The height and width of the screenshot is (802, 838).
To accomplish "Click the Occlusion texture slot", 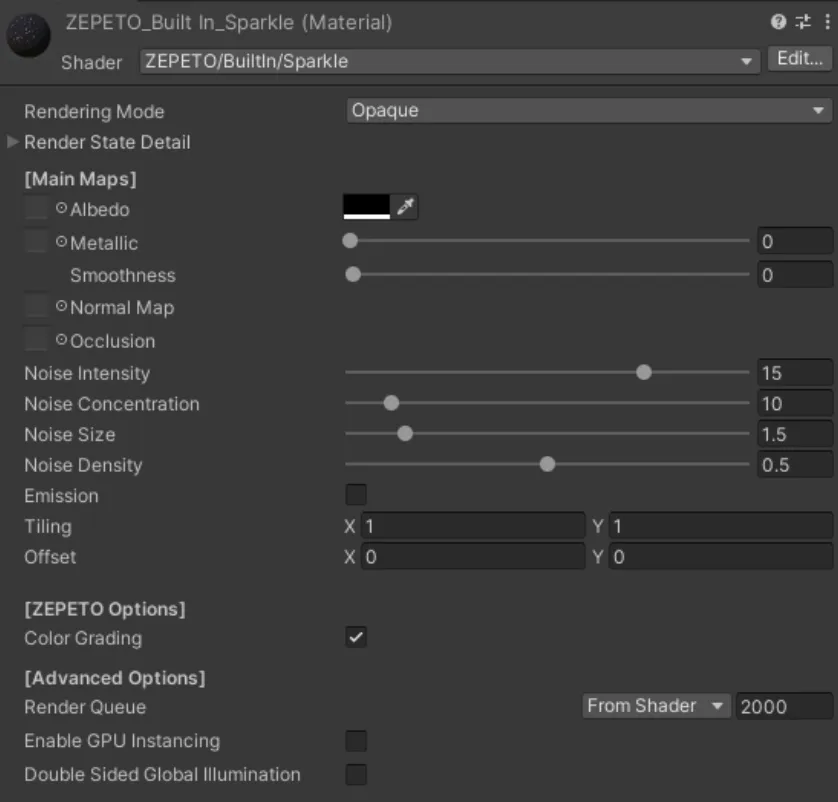I will 36,340.
